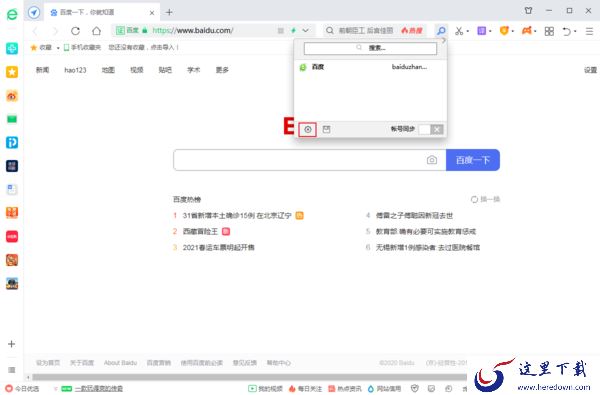Open 今日优选 in status bar
The height and width of the screenshot is (395, 600).
point(22,389)
